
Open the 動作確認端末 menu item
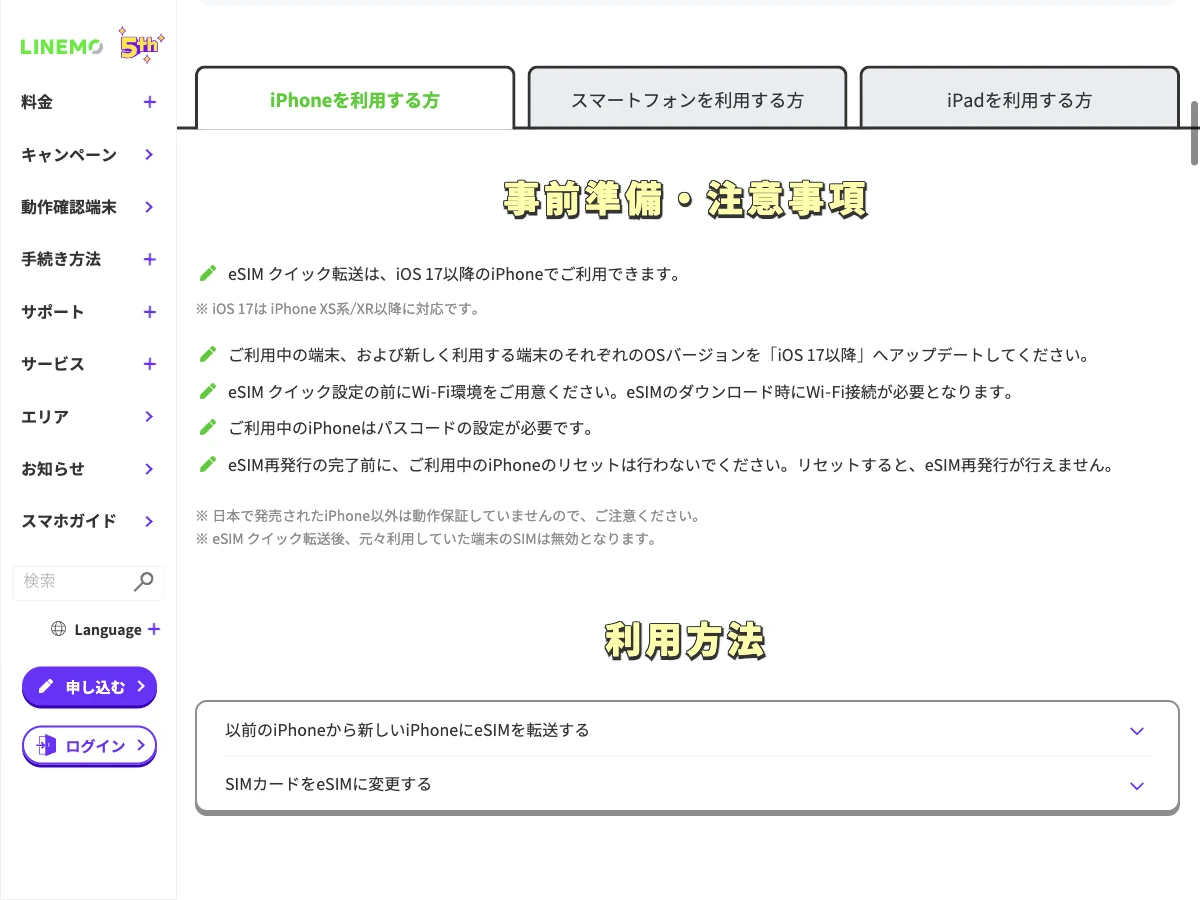69,207
